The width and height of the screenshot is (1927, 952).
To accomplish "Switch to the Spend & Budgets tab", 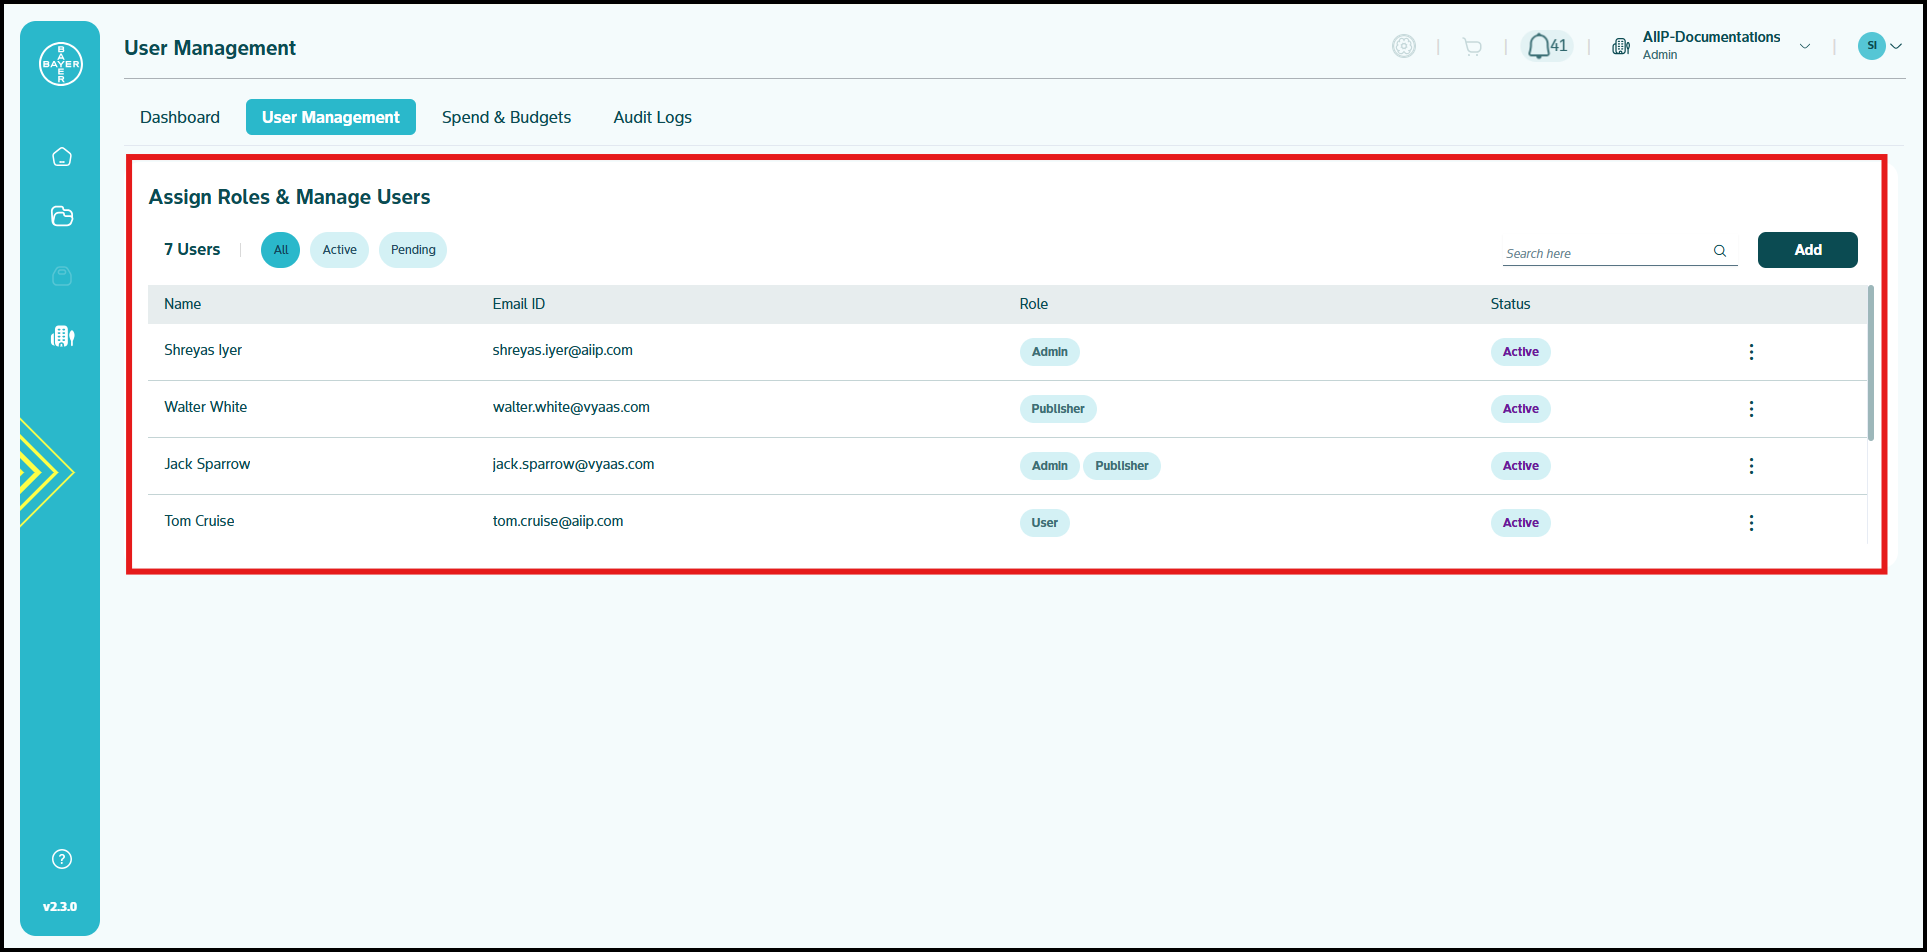I will [506, 117].
